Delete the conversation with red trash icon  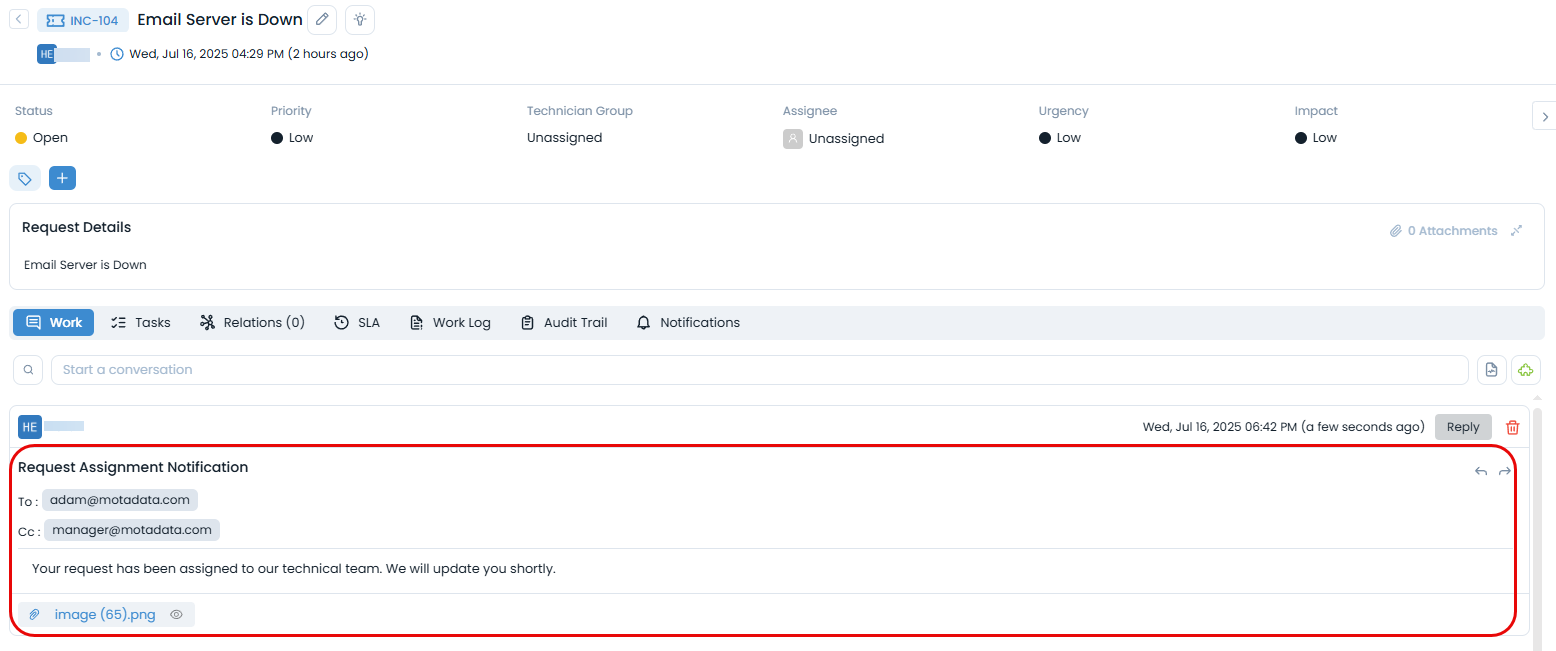tap(1512, 427)
